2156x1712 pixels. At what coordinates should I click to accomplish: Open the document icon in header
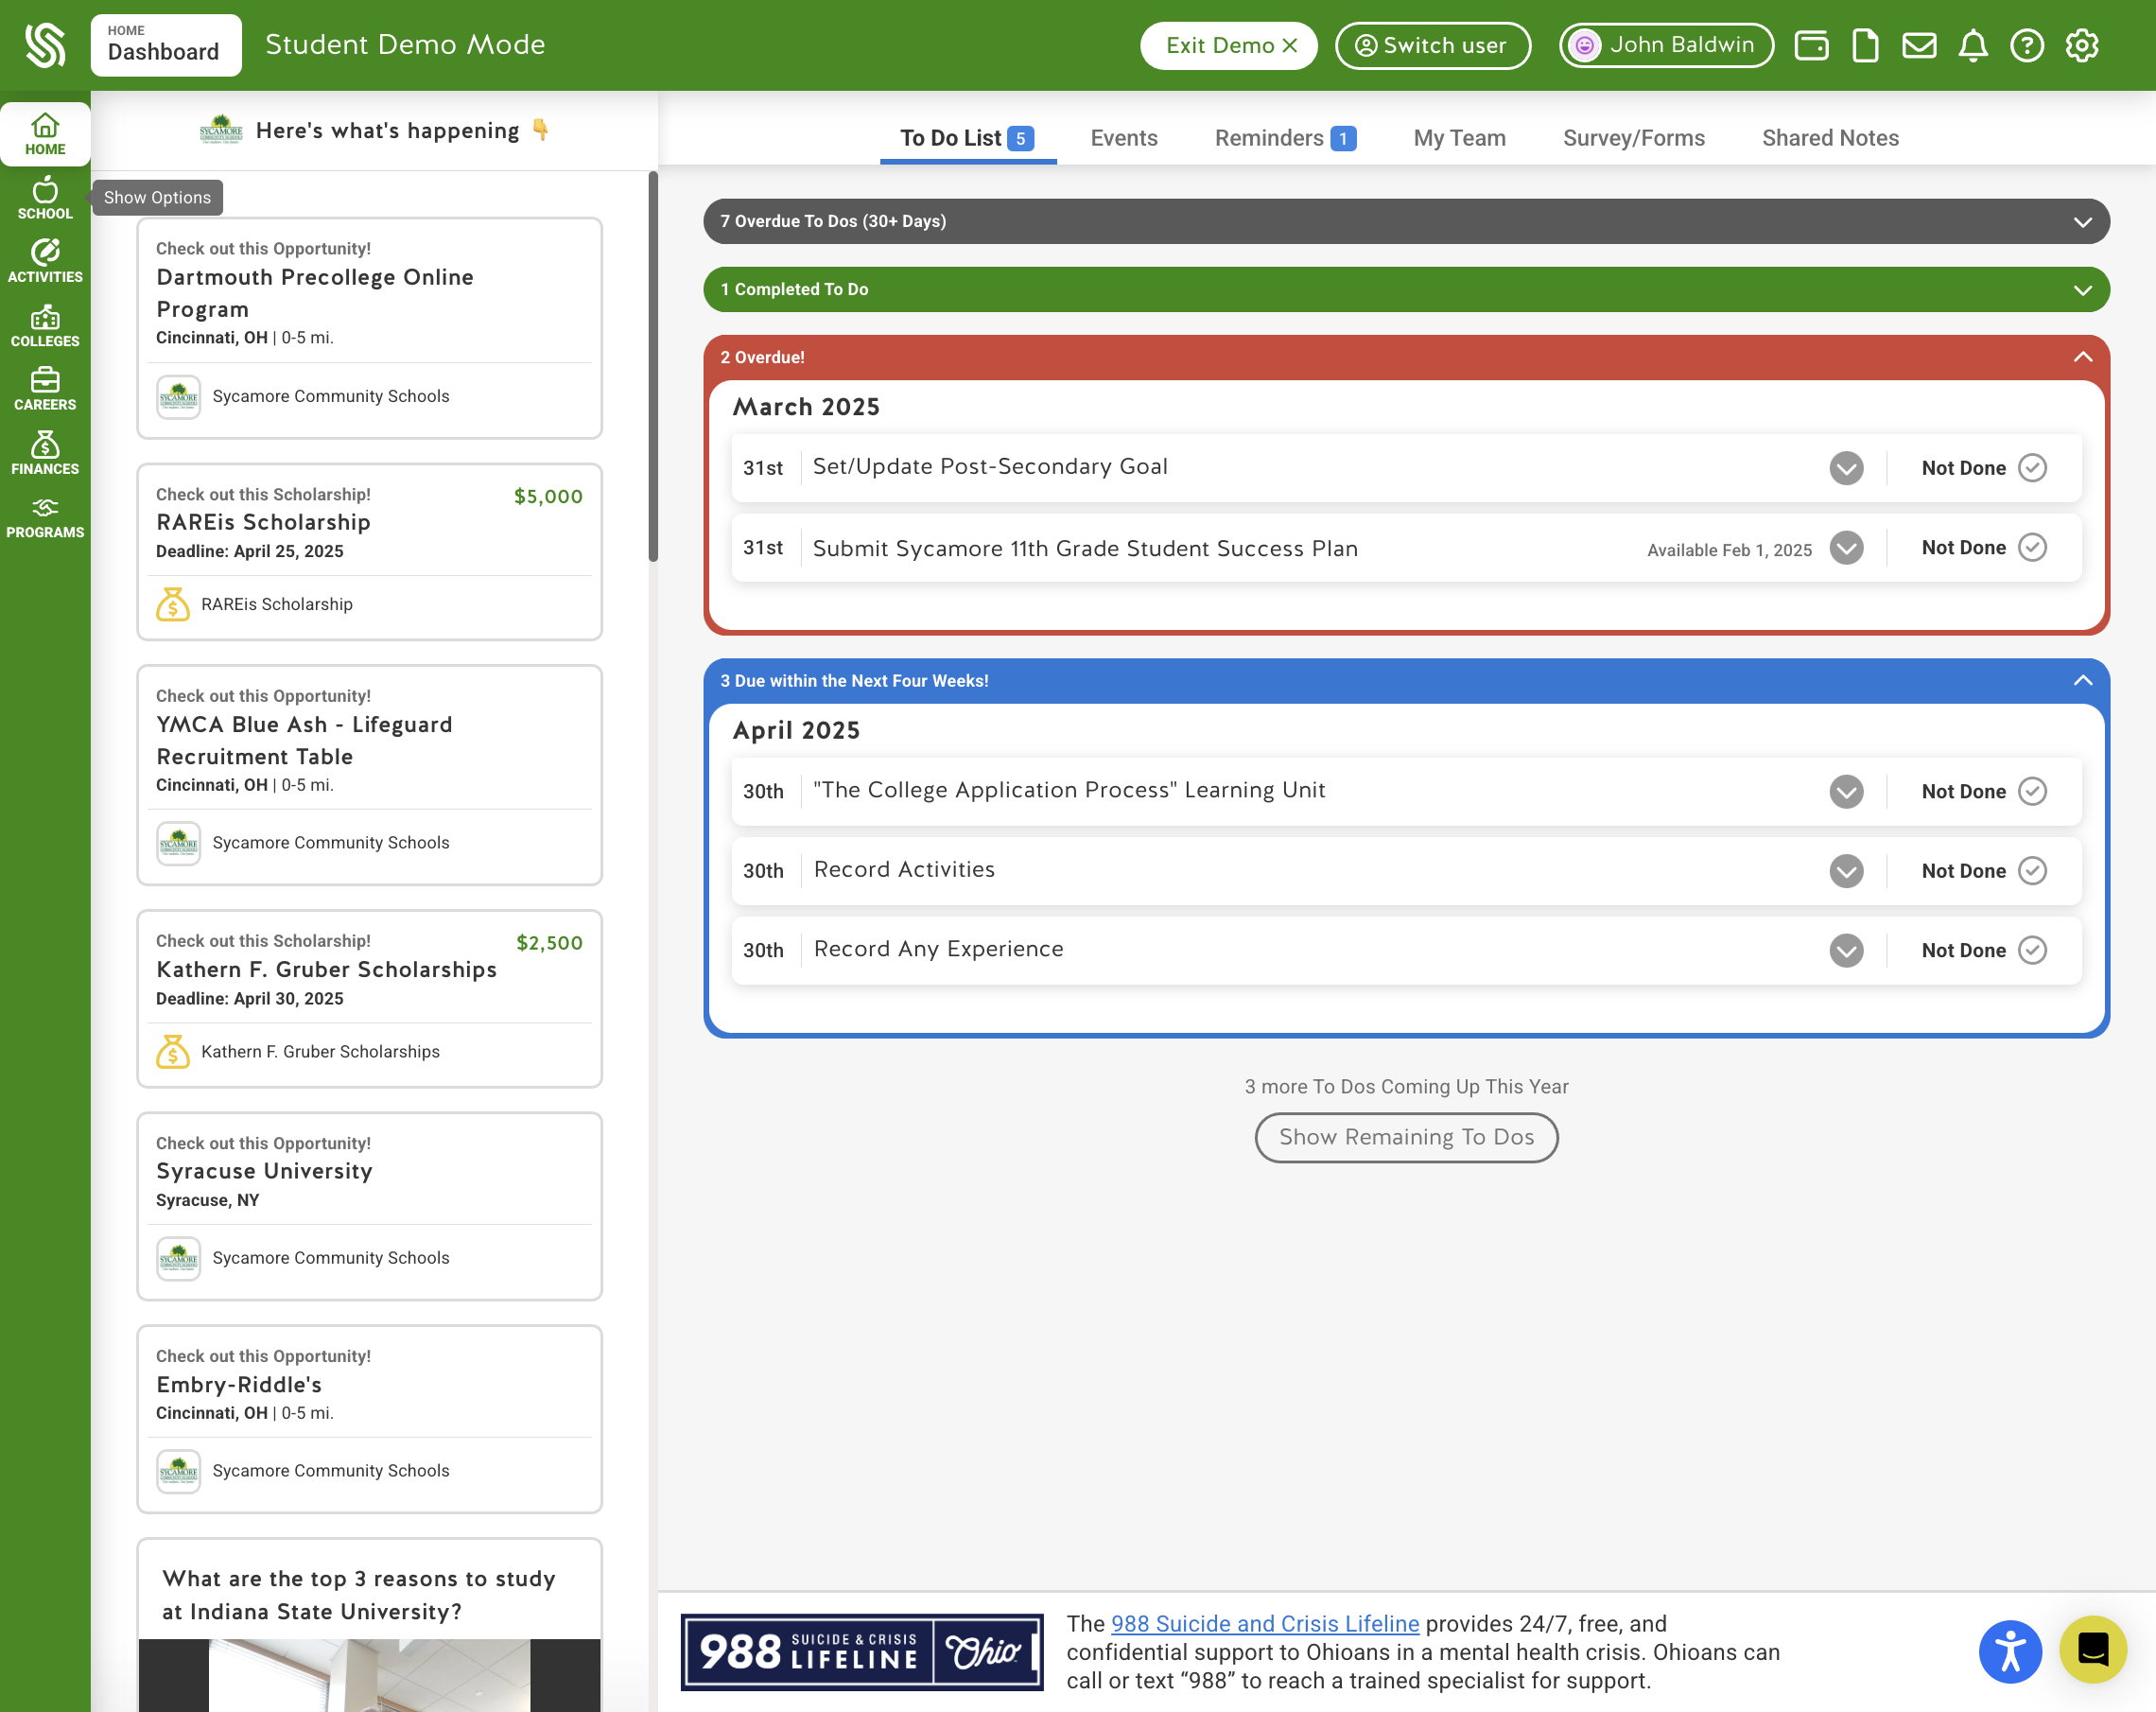tap(1865, 45)
